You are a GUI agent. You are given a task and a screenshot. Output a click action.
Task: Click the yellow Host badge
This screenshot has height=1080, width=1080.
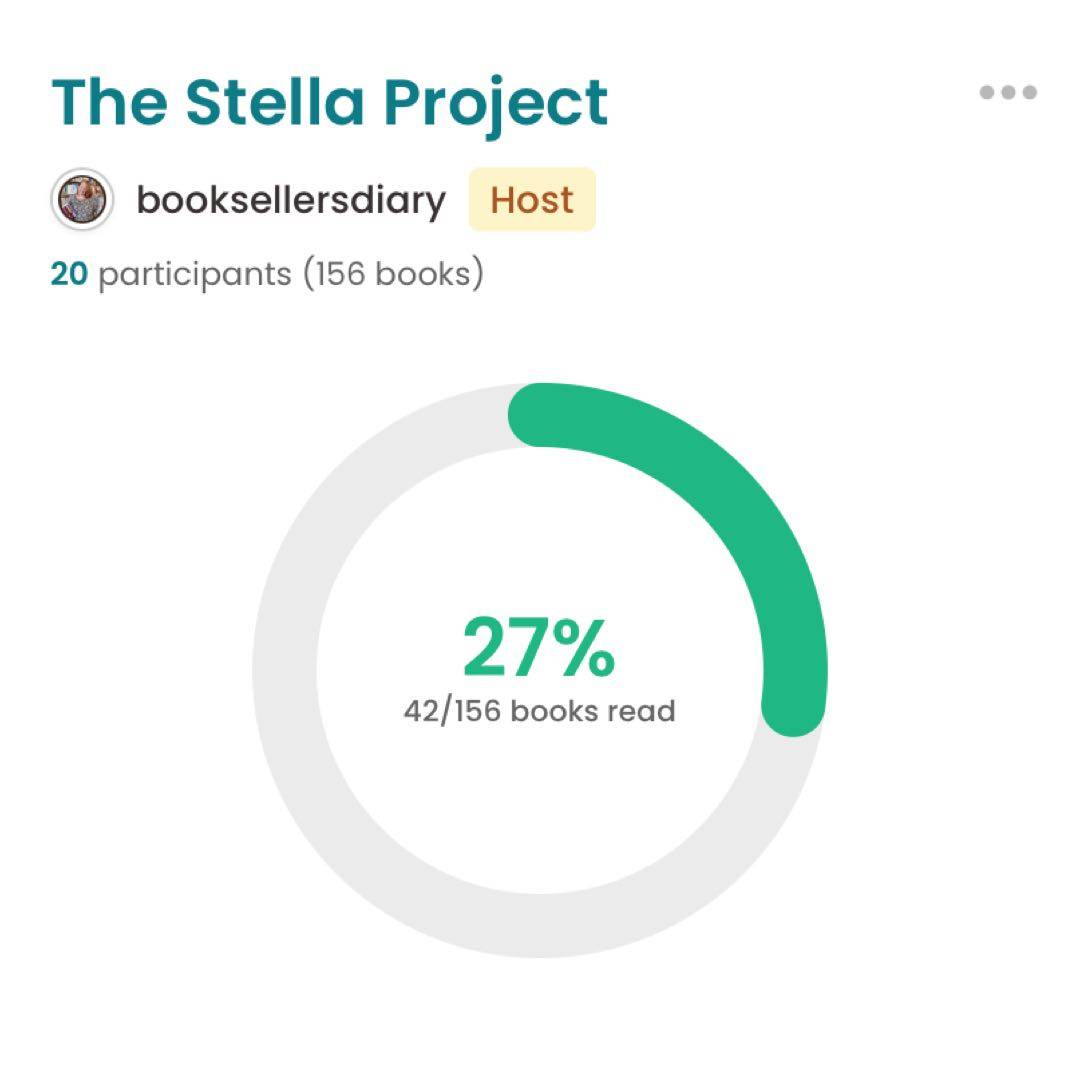(x=532, y=200)
